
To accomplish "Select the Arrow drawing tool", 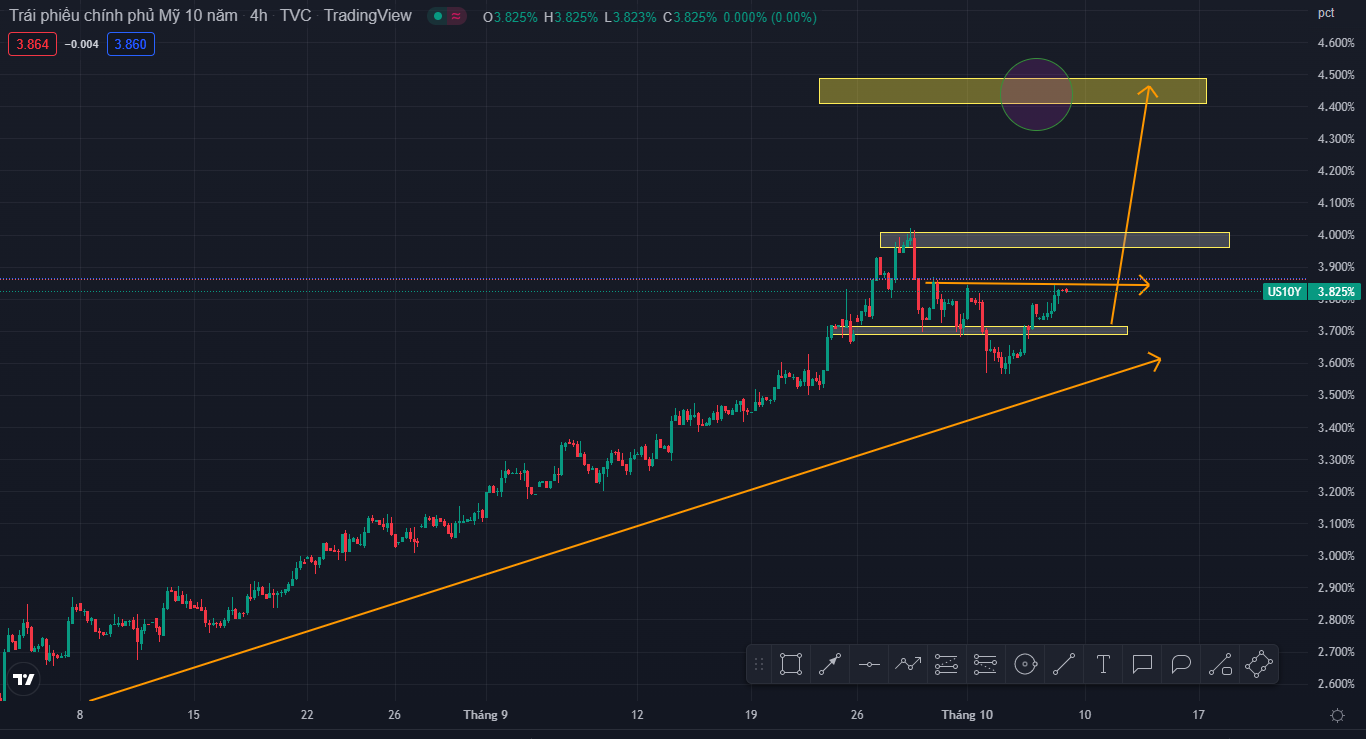I will (x=830, y=664).
